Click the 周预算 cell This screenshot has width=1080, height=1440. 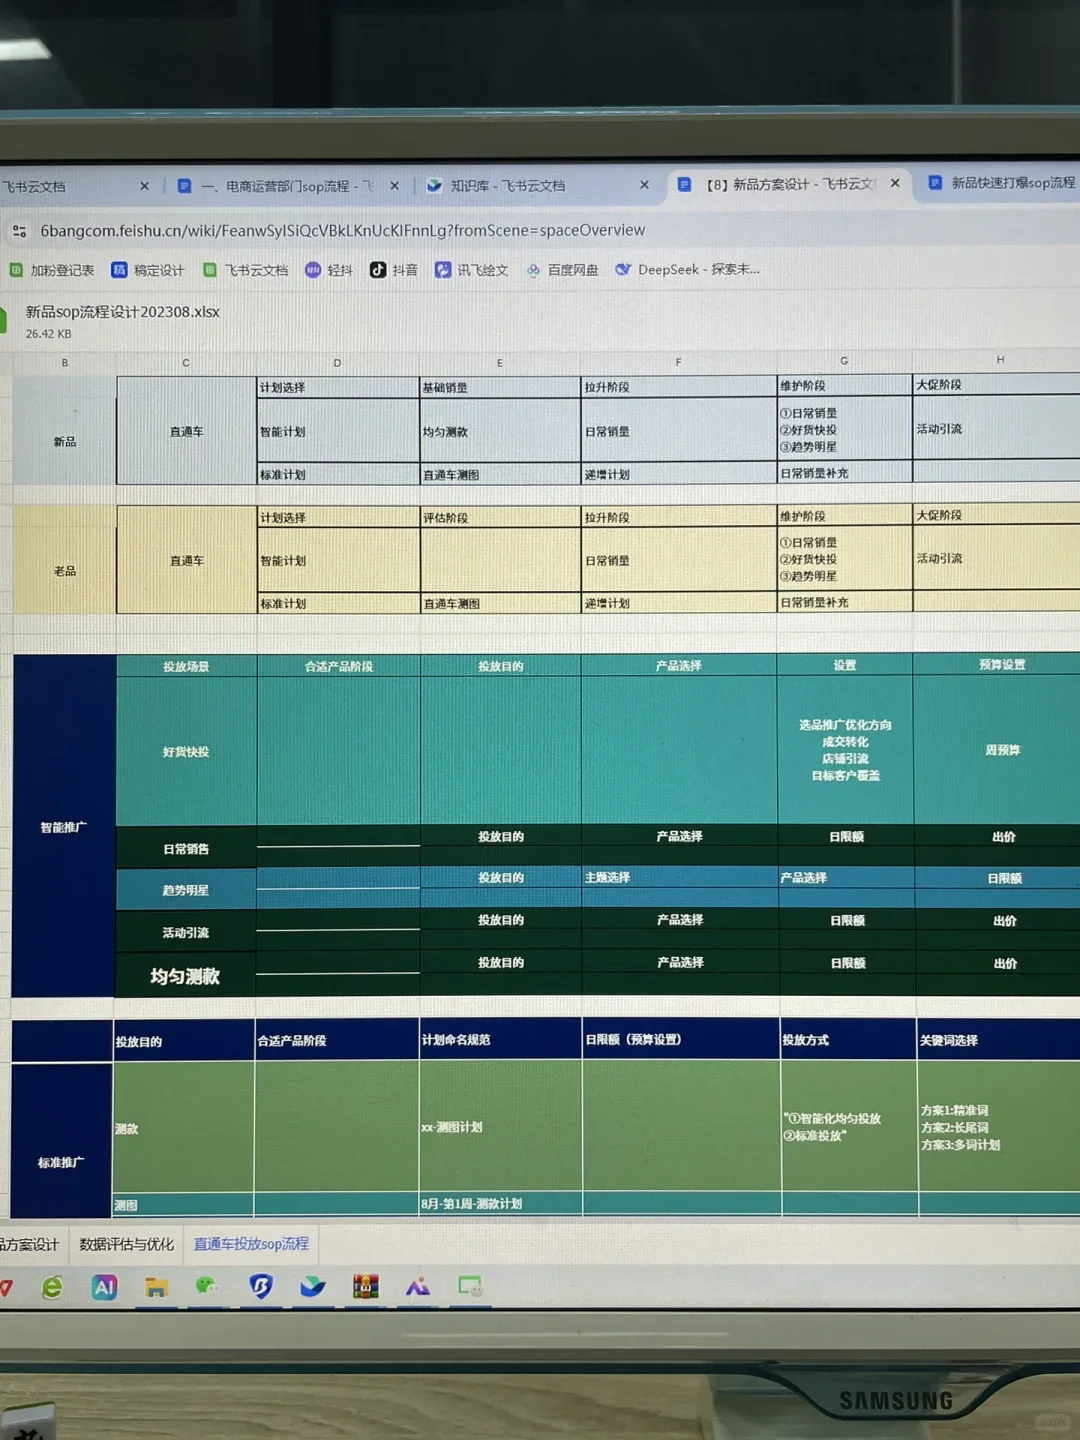click(x=1002, y=750)
